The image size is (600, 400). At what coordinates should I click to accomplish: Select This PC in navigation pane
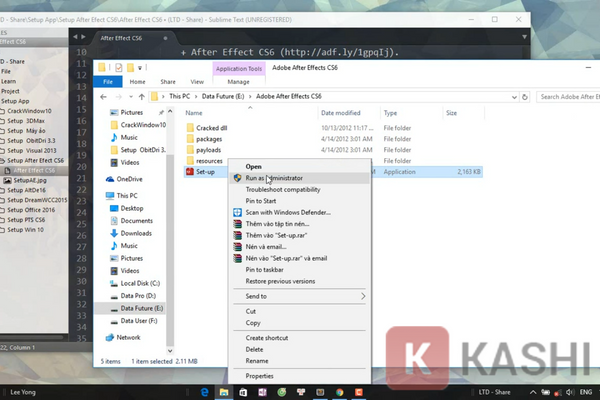click(127, 196)
